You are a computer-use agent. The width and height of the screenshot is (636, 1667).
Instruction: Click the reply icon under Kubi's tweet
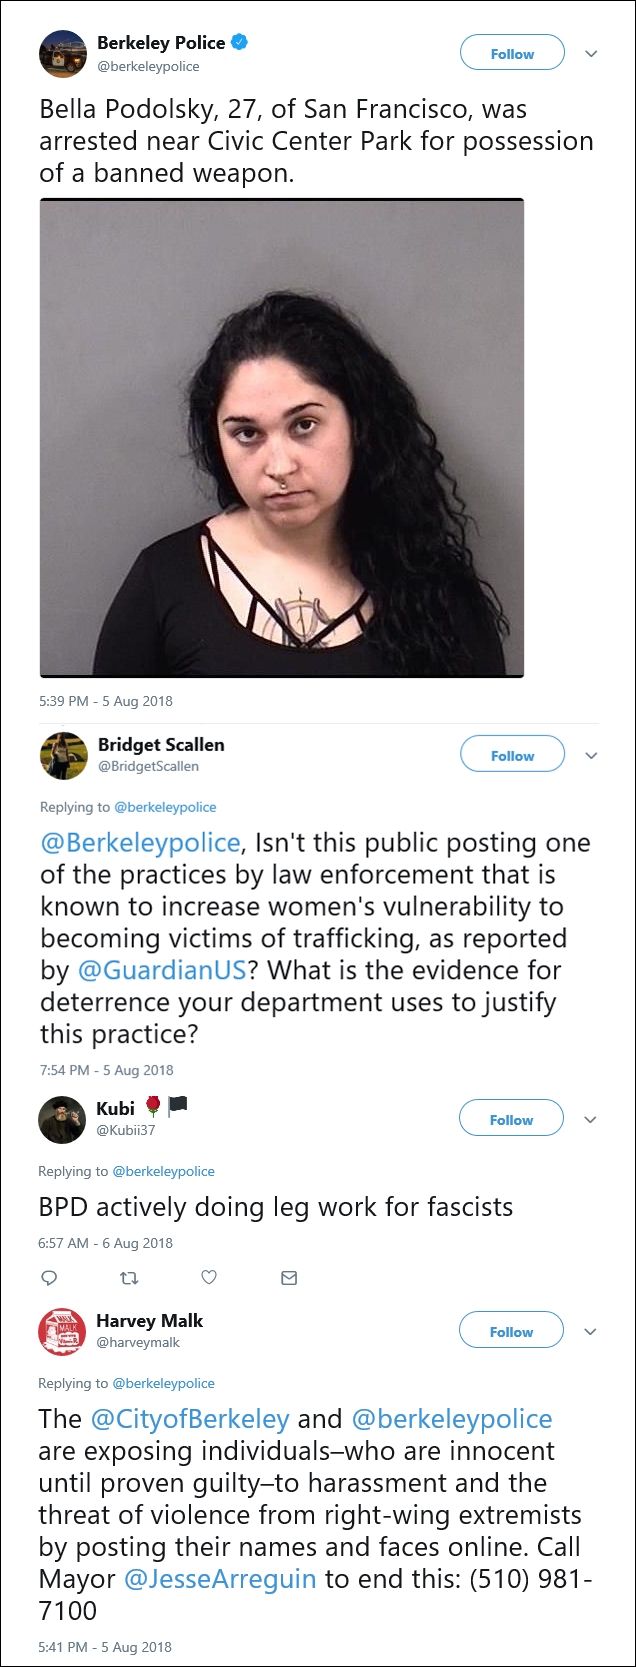[49, 1277]
